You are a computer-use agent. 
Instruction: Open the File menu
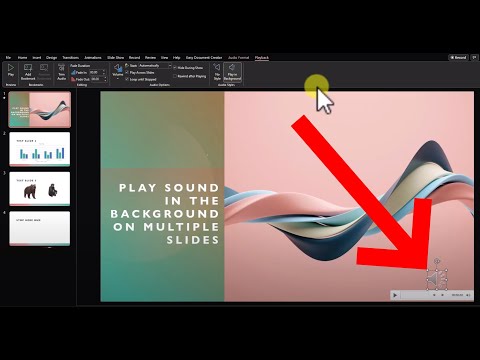pyautogui.click(x=8, y=58)
